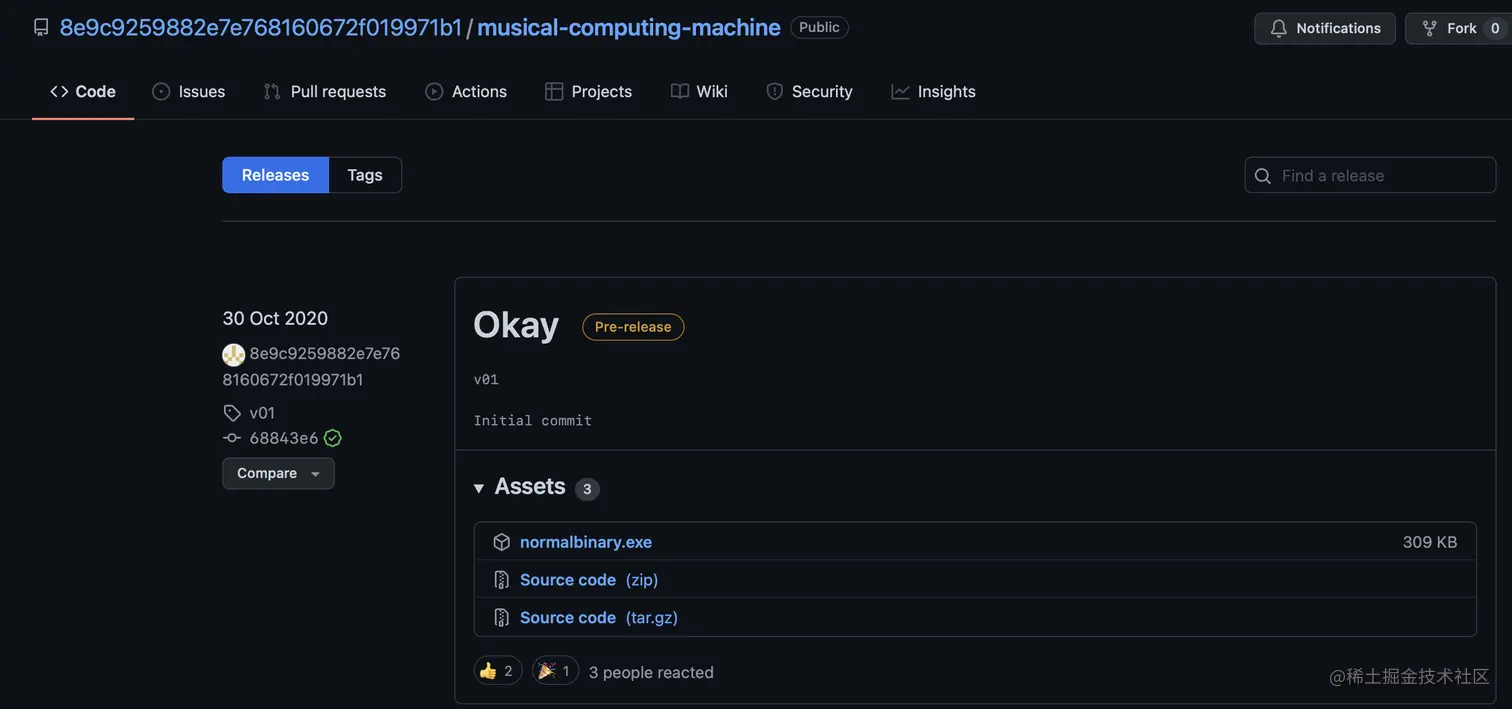Open the Wiki tab
1512x709 pixels.
click(699, 91)
